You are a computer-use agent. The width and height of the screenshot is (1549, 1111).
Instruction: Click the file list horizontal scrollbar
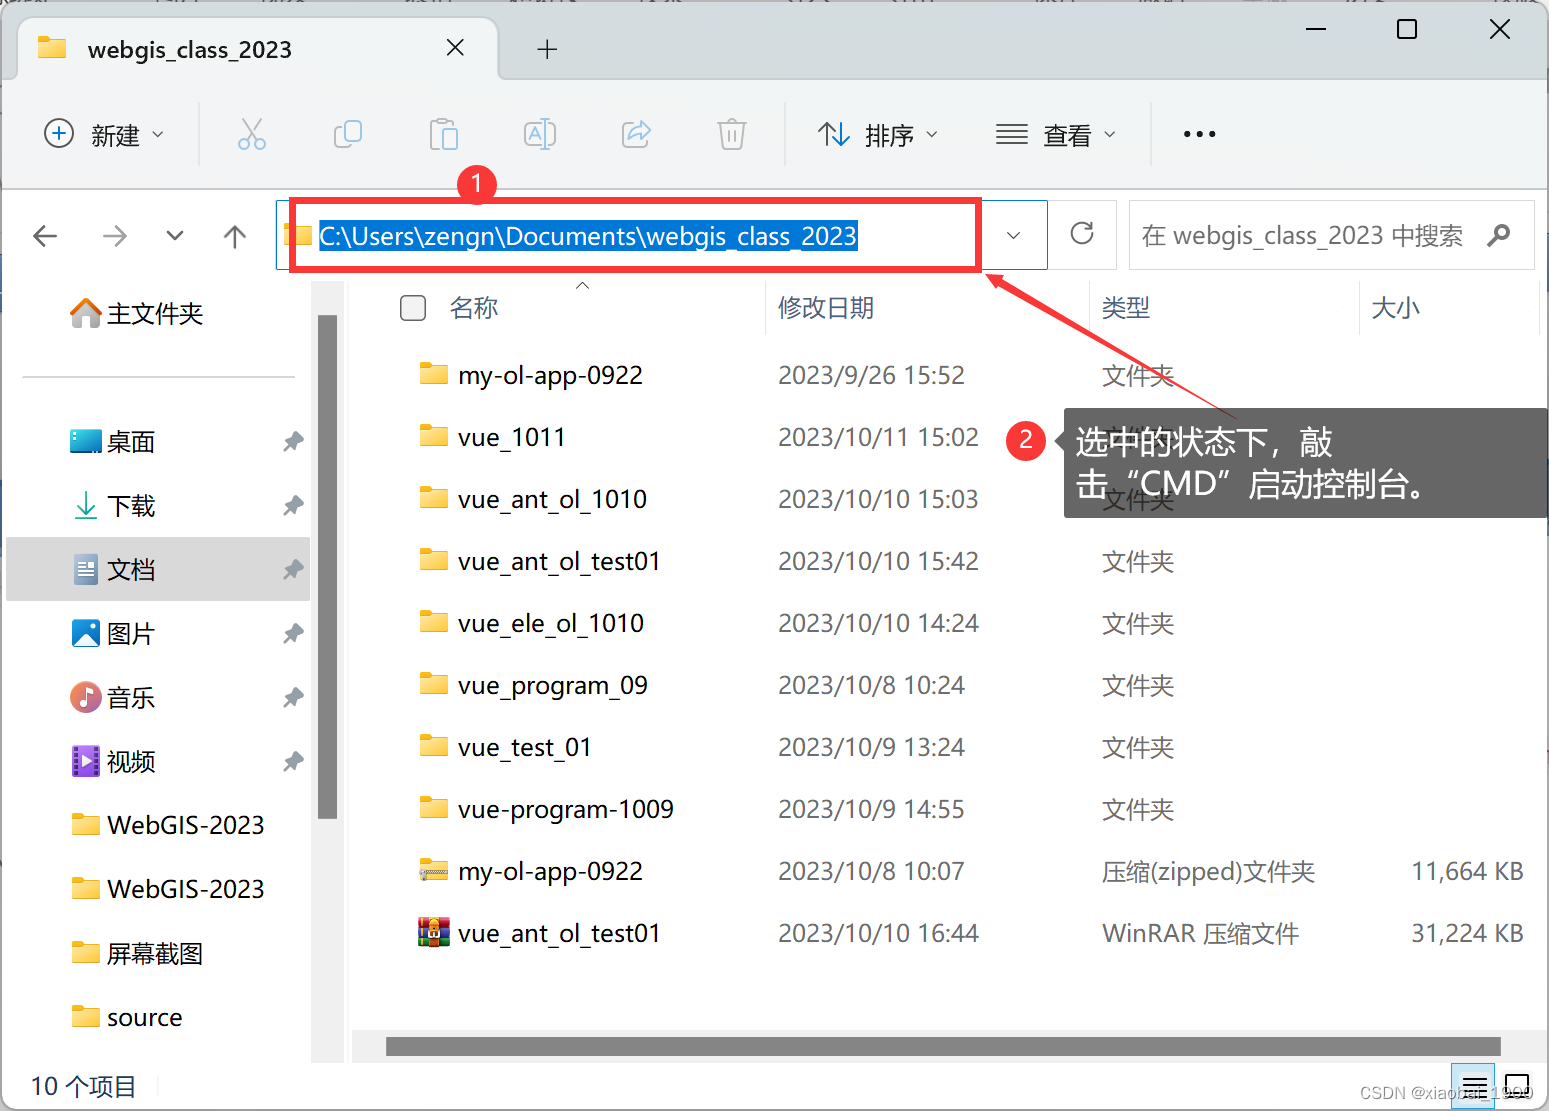tap(943, 1046)
